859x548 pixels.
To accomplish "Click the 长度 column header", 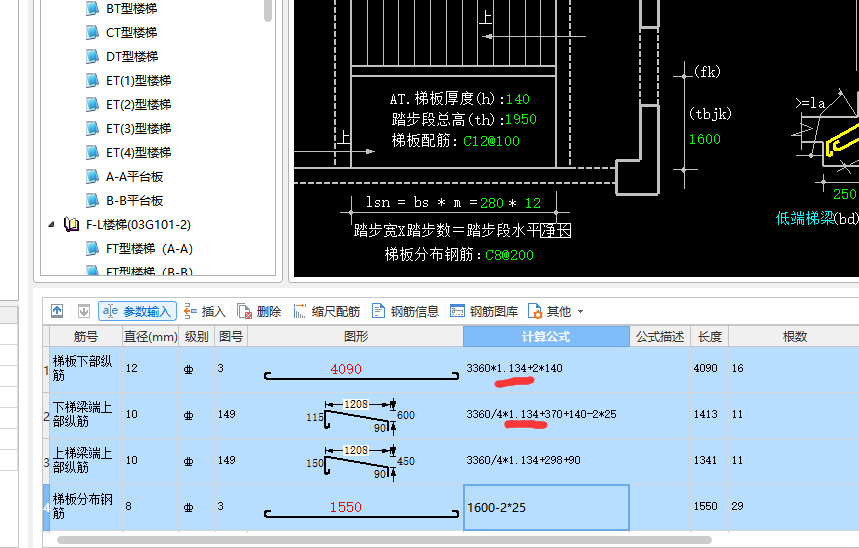I will click(709, 336).
